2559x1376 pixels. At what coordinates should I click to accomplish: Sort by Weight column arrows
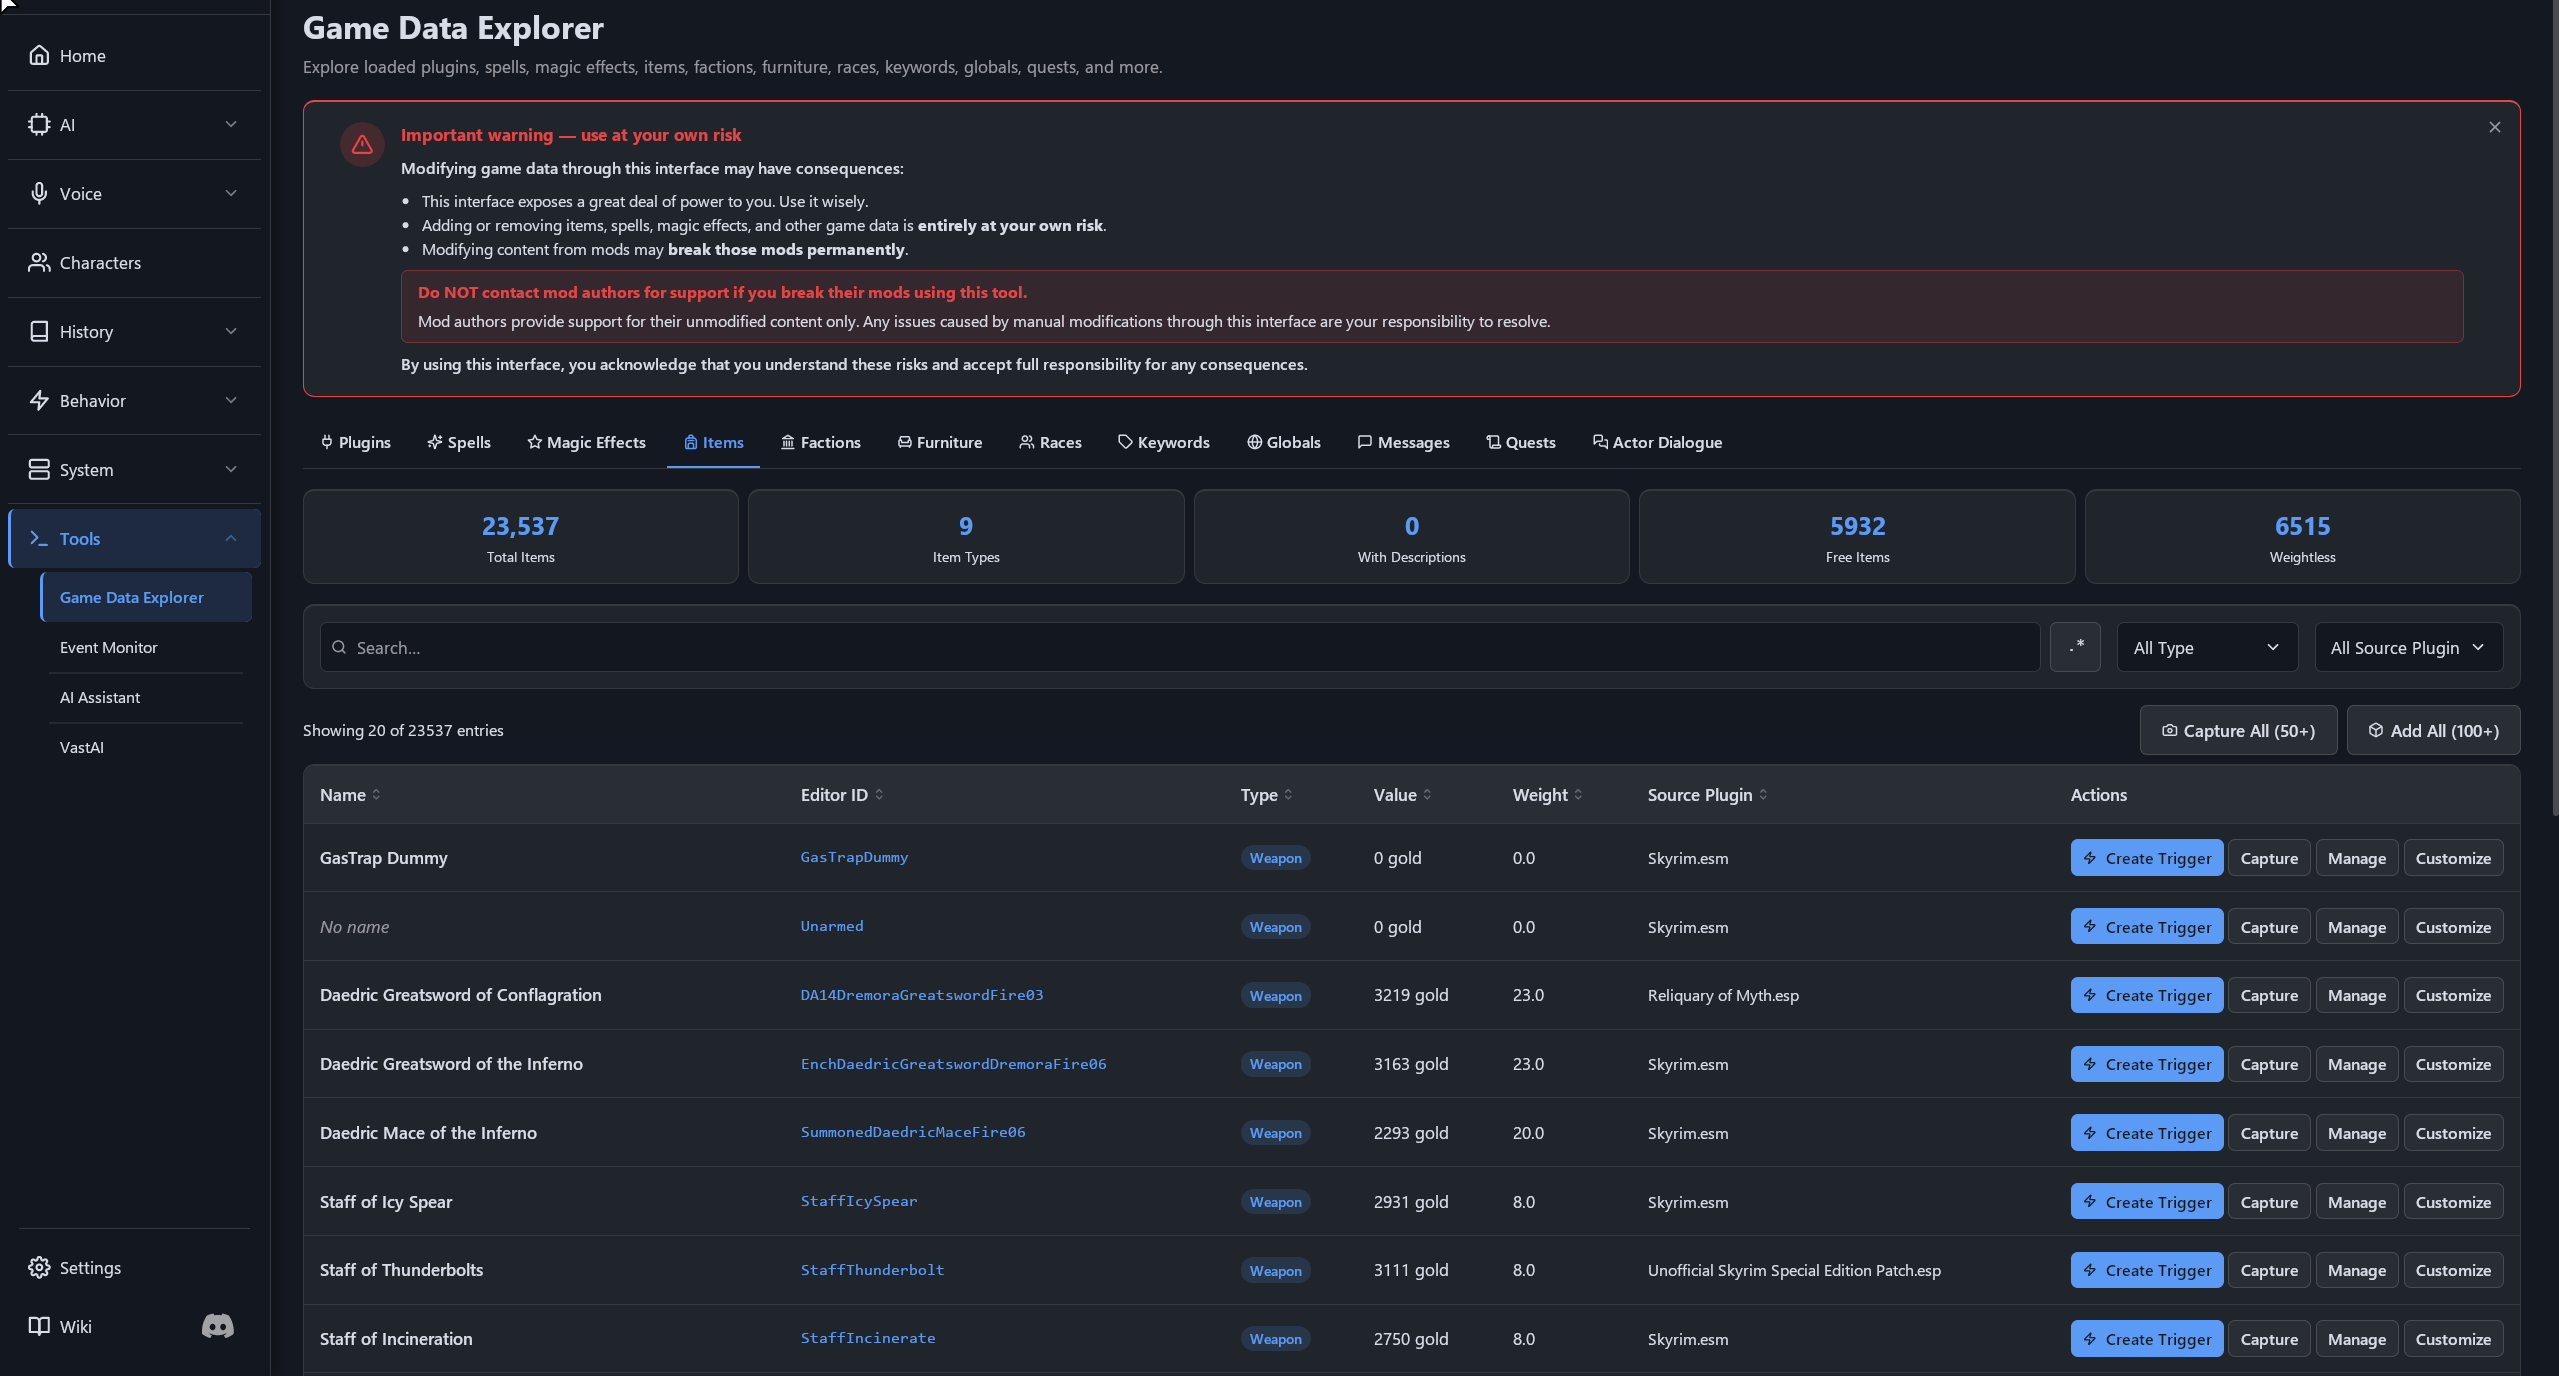1578,794
